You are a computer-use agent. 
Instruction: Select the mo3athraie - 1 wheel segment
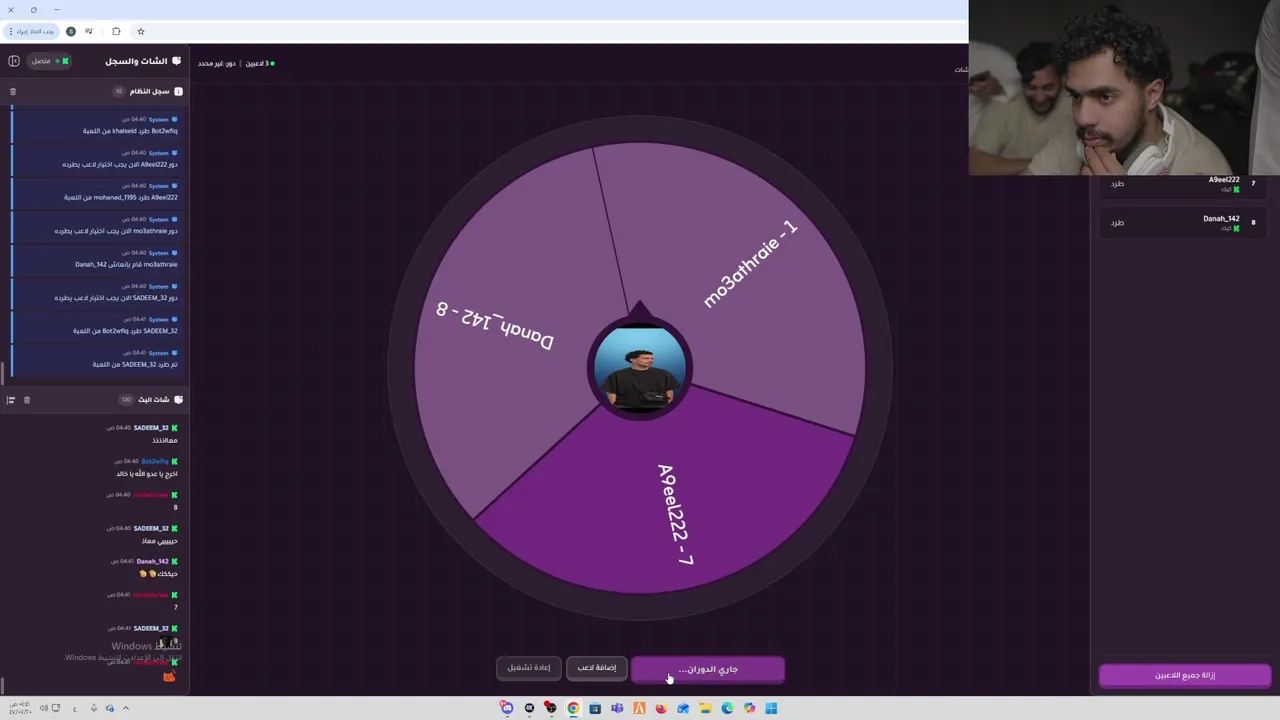(x=750, y=265)
